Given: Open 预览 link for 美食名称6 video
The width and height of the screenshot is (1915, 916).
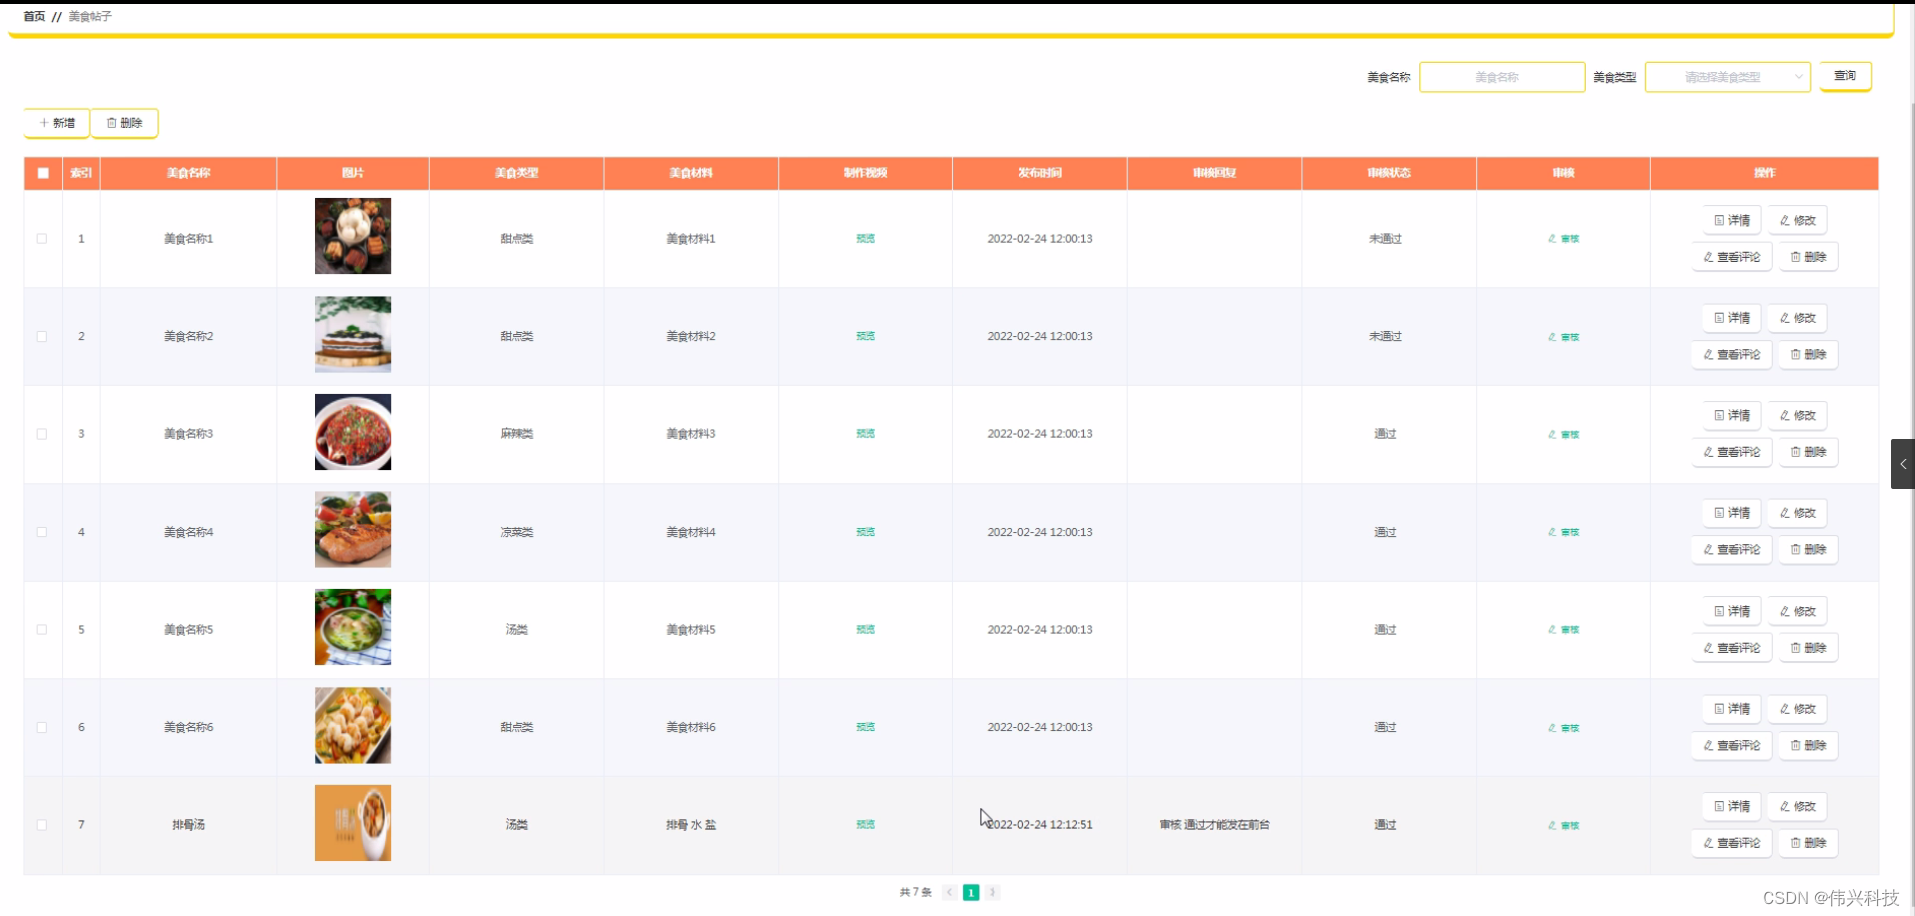Looking at the screenshot, I should point(864,727).
